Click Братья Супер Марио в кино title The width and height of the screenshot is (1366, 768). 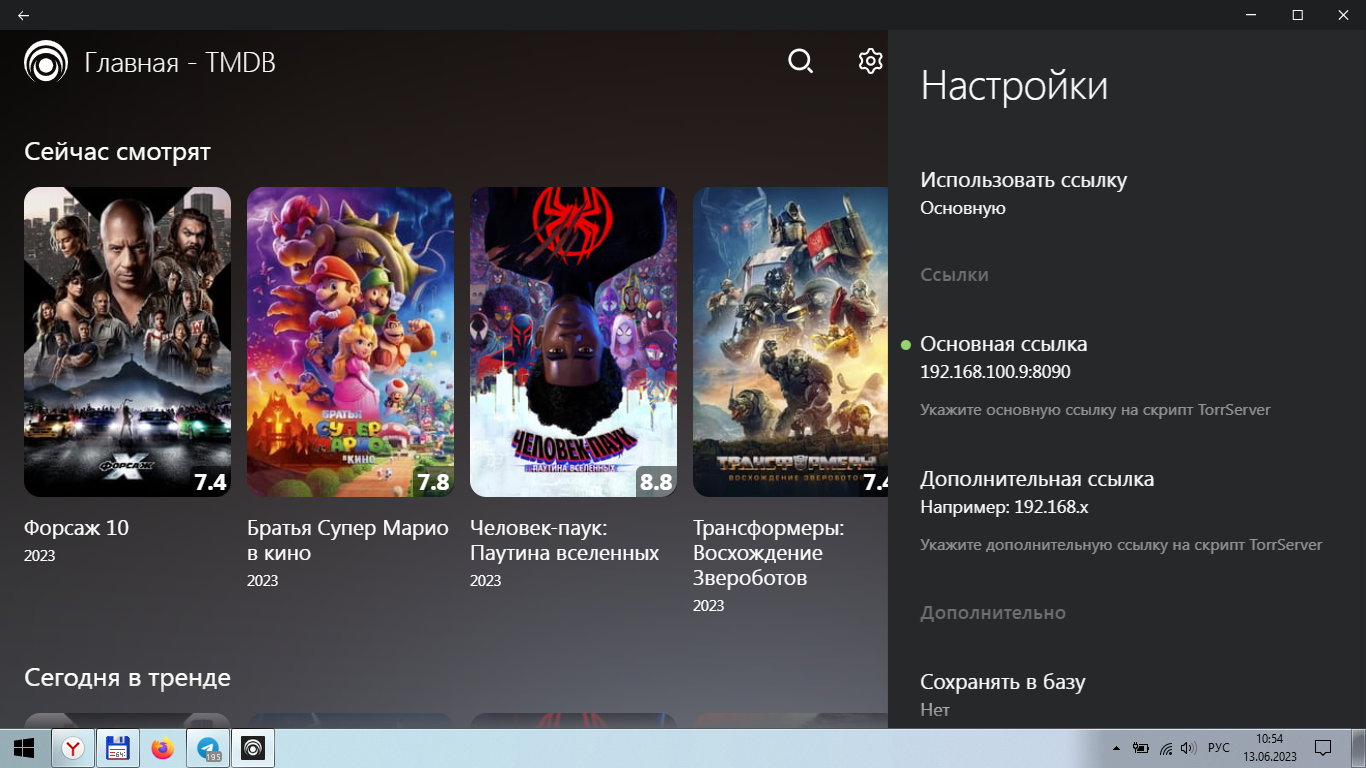[348, 540]
